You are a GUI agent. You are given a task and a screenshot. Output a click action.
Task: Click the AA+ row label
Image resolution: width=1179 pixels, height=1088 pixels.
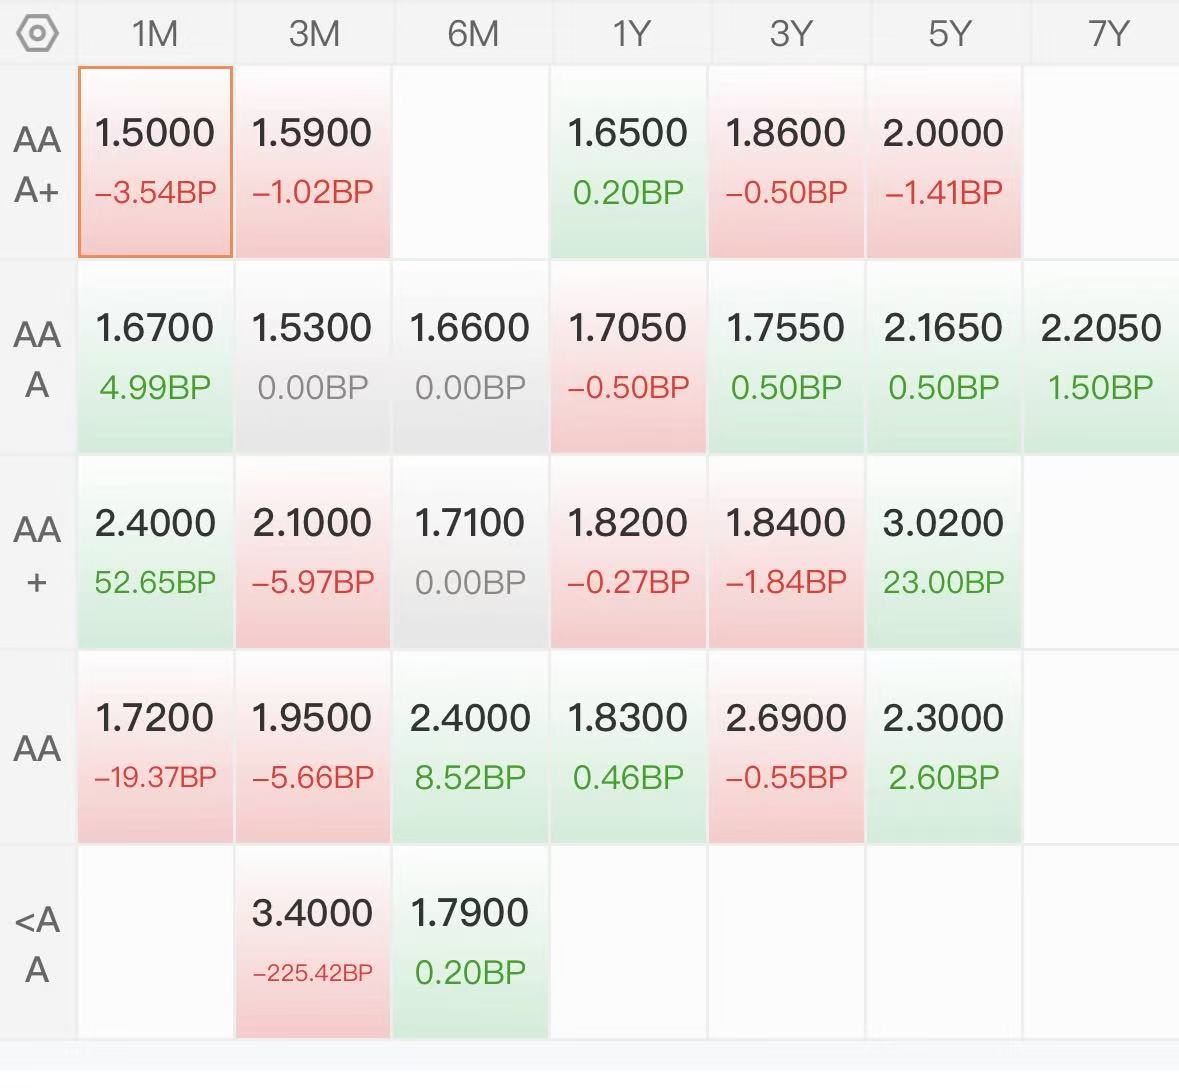point(38,553)
